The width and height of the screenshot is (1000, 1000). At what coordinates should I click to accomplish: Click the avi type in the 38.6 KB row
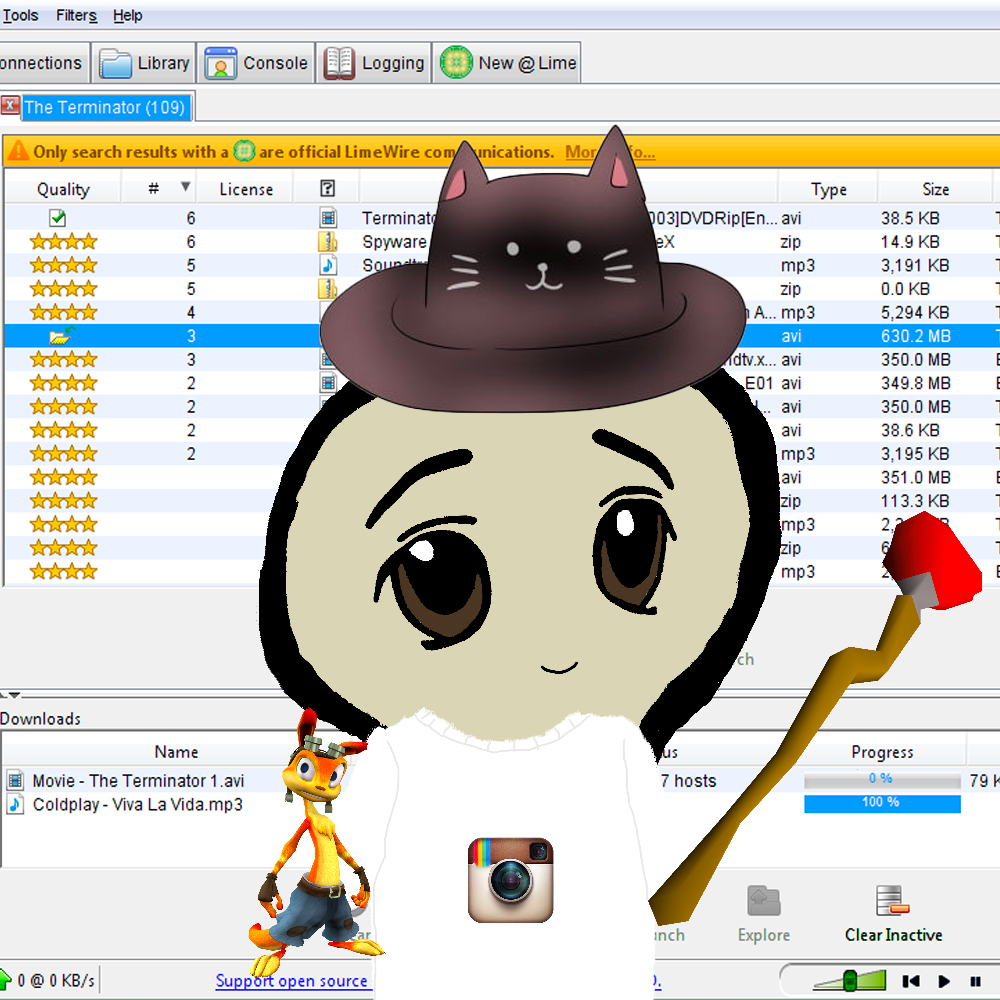click(x=791, y=430)
